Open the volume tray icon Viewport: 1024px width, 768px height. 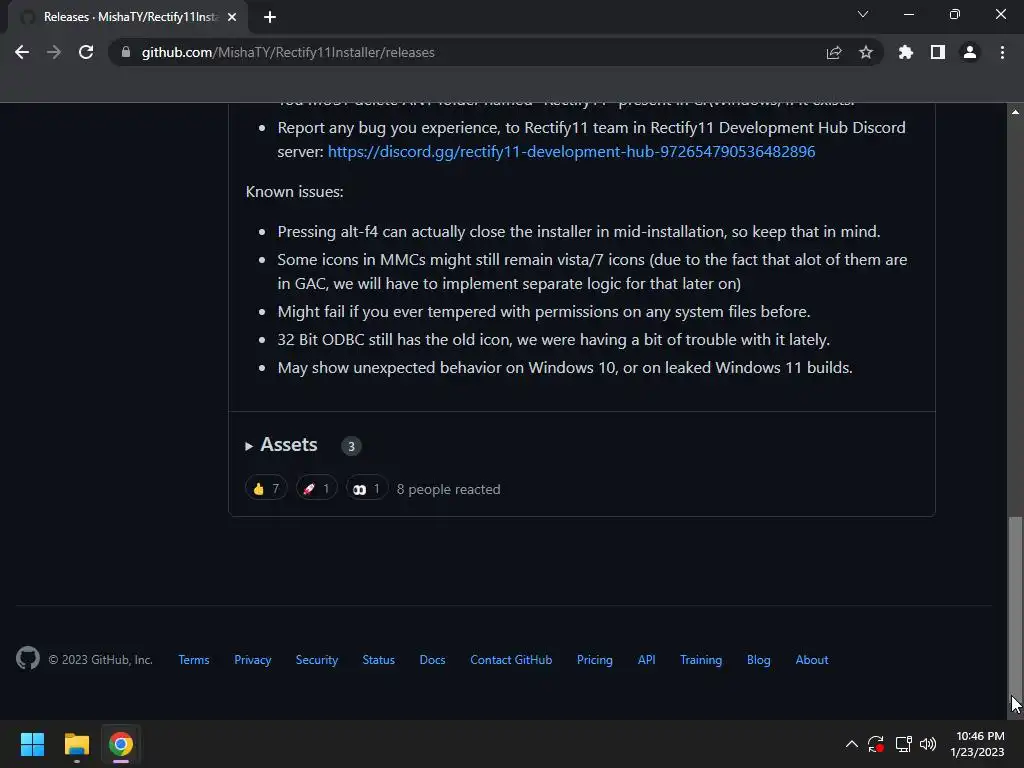pyautogui.click(x=927, y=744)
